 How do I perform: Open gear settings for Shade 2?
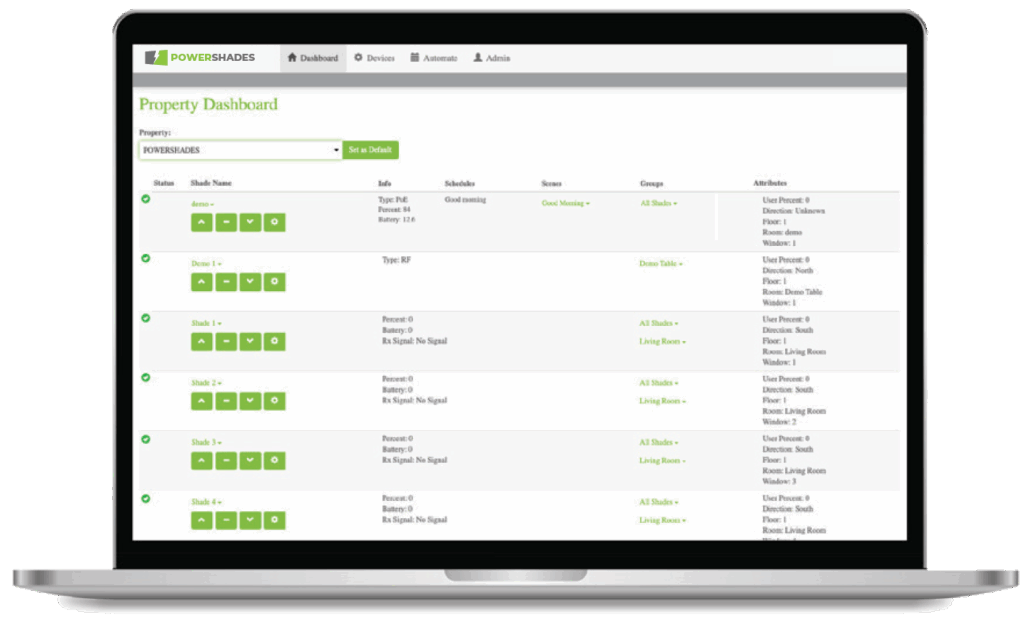coord(275,401)
